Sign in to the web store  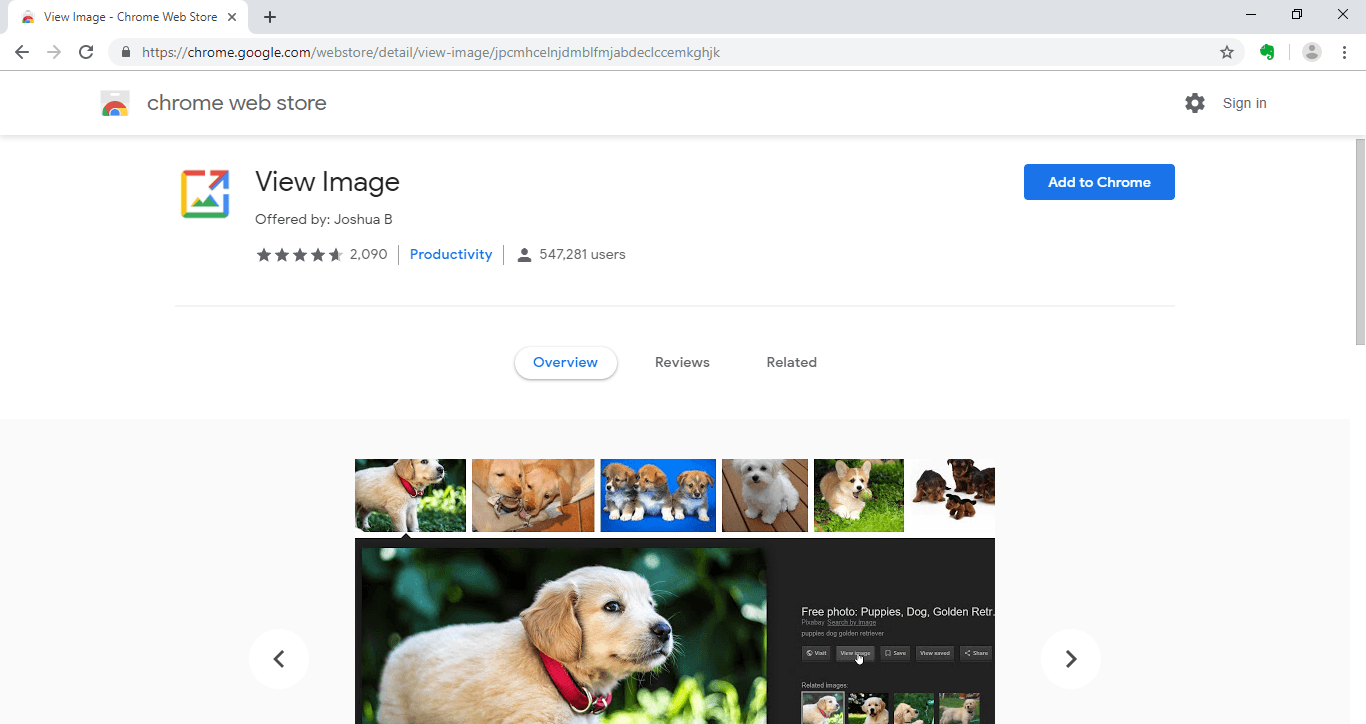pos(1244,103)
